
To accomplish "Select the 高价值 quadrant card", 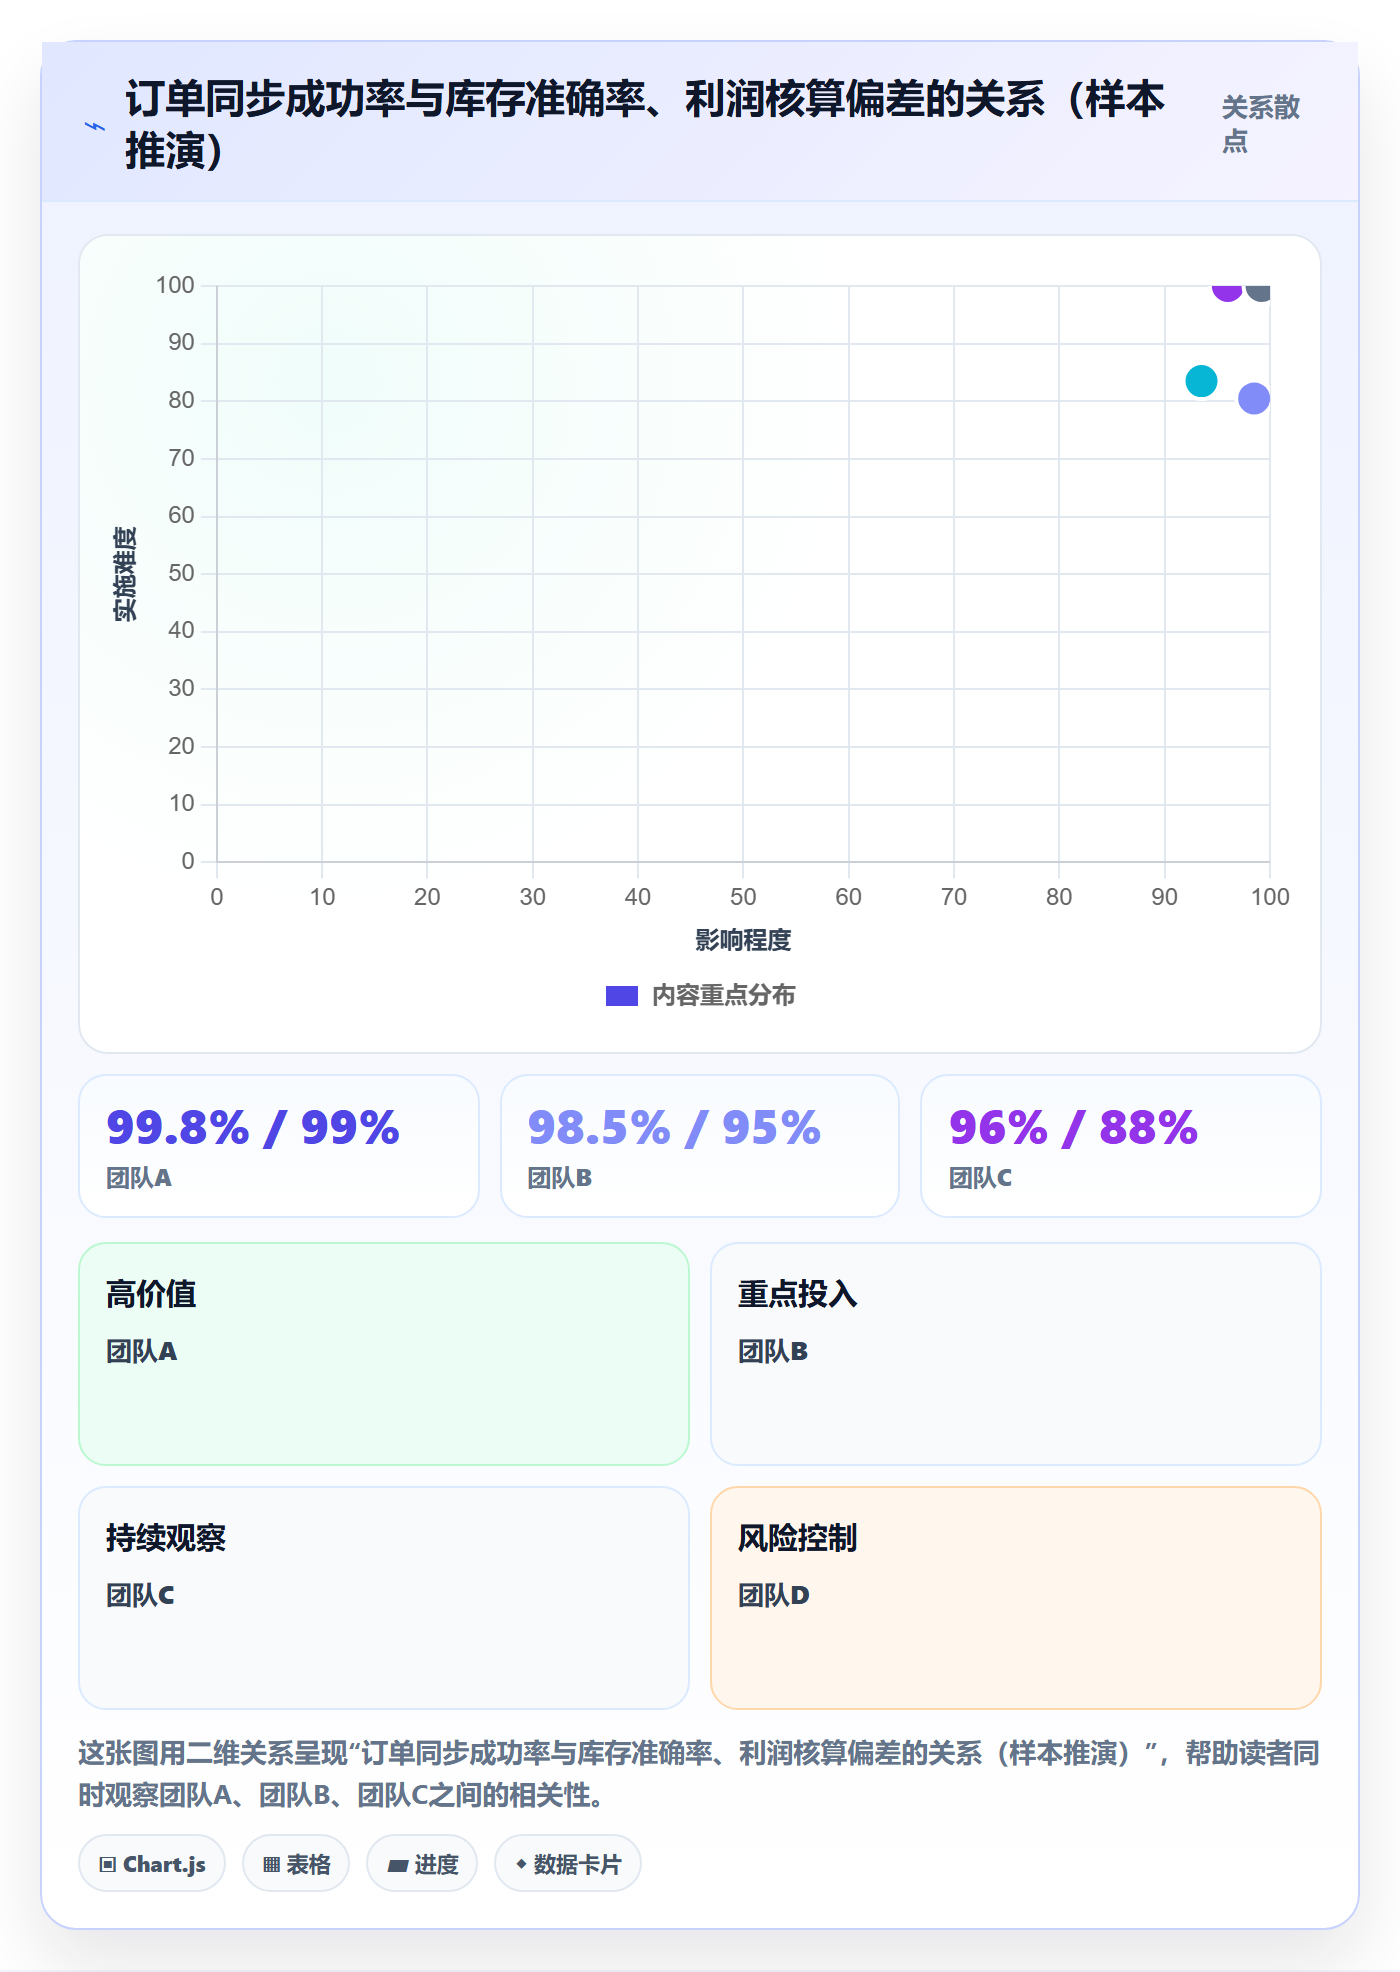I will [384, 1354].
